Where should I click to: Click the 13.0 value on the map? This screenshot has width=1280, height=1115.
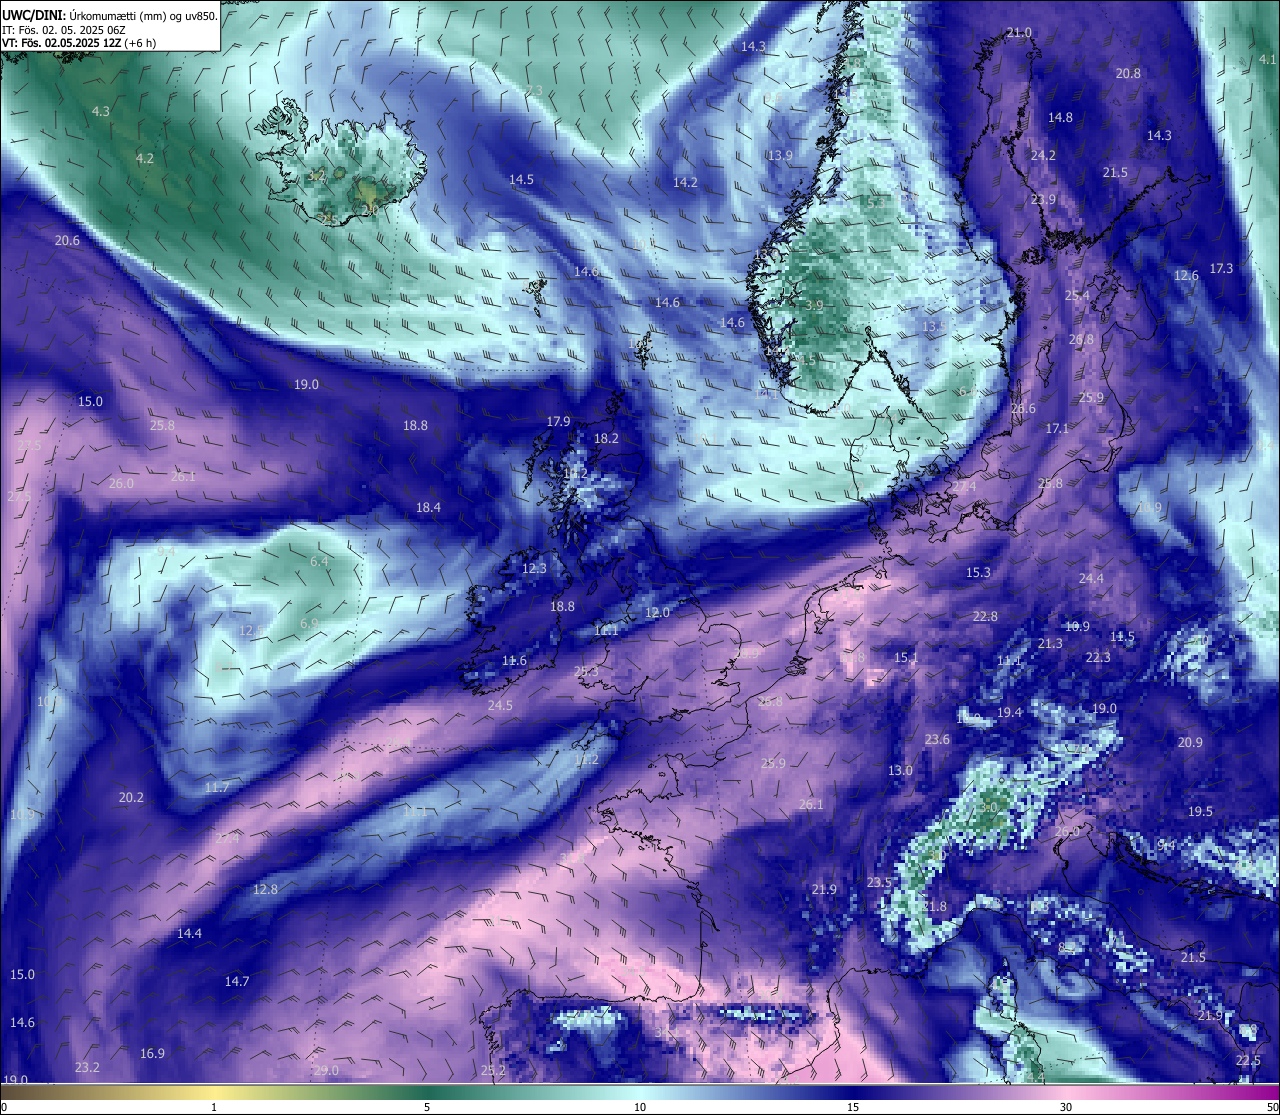[x=900, y=770]
